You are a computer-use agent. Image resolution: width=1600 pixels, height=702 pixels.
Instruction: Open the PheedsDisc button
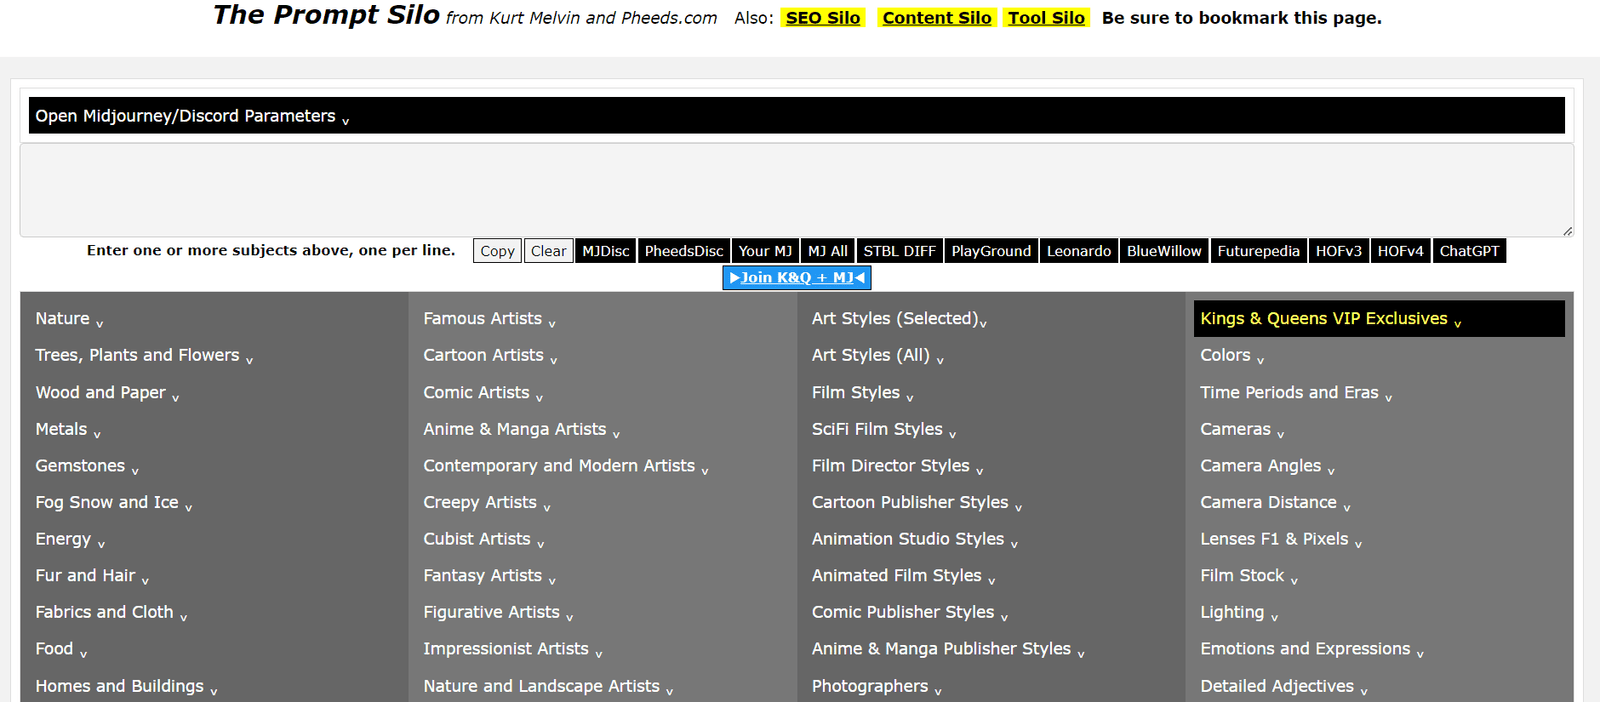[683, 251]
